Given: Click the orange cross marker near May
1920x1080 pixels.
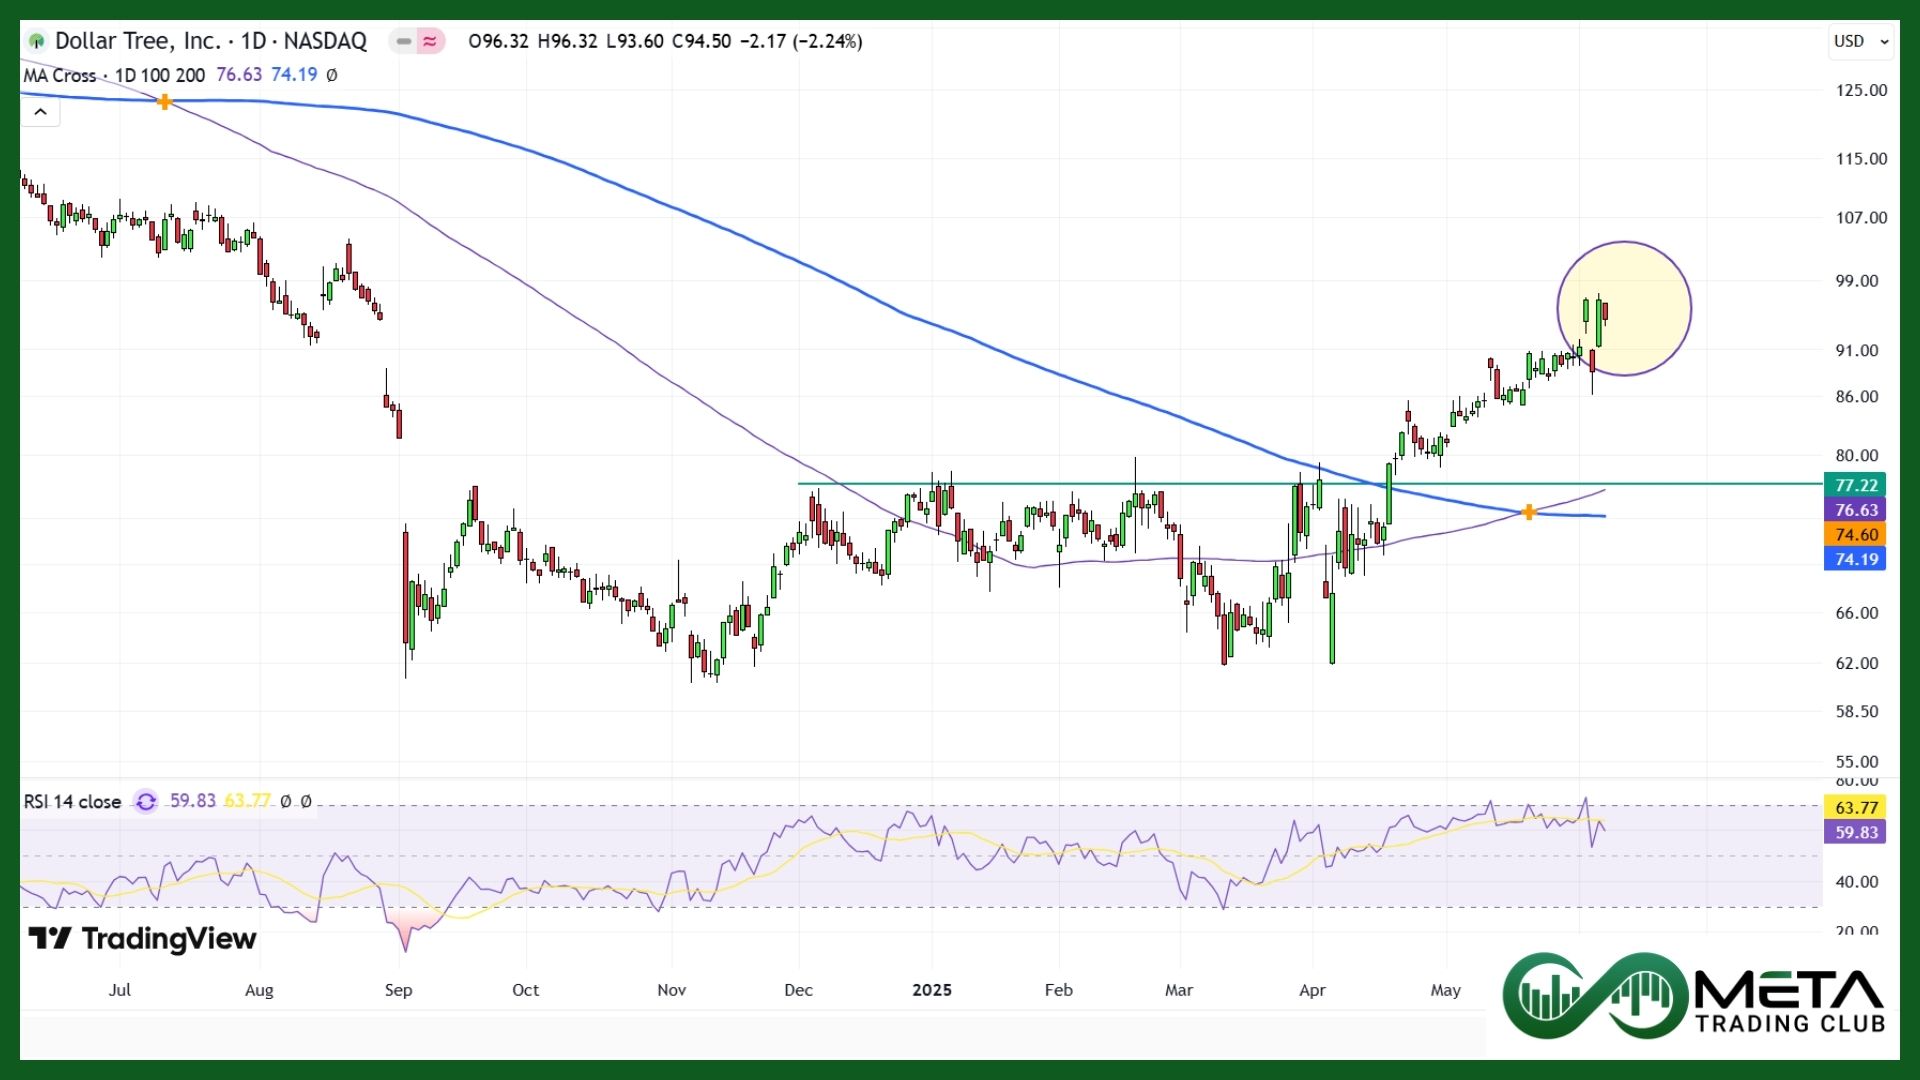Looking at the screenshot, I should pyautogui.click(x=1529, y=512).
